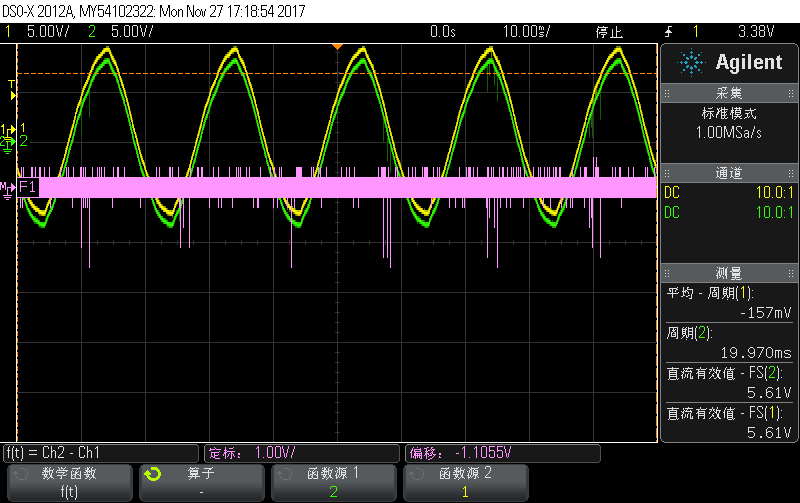The height and width of the screenshot is (503, 800).
Task: Click the 停止 run status indicator
Action: click(x=609, y=32)
